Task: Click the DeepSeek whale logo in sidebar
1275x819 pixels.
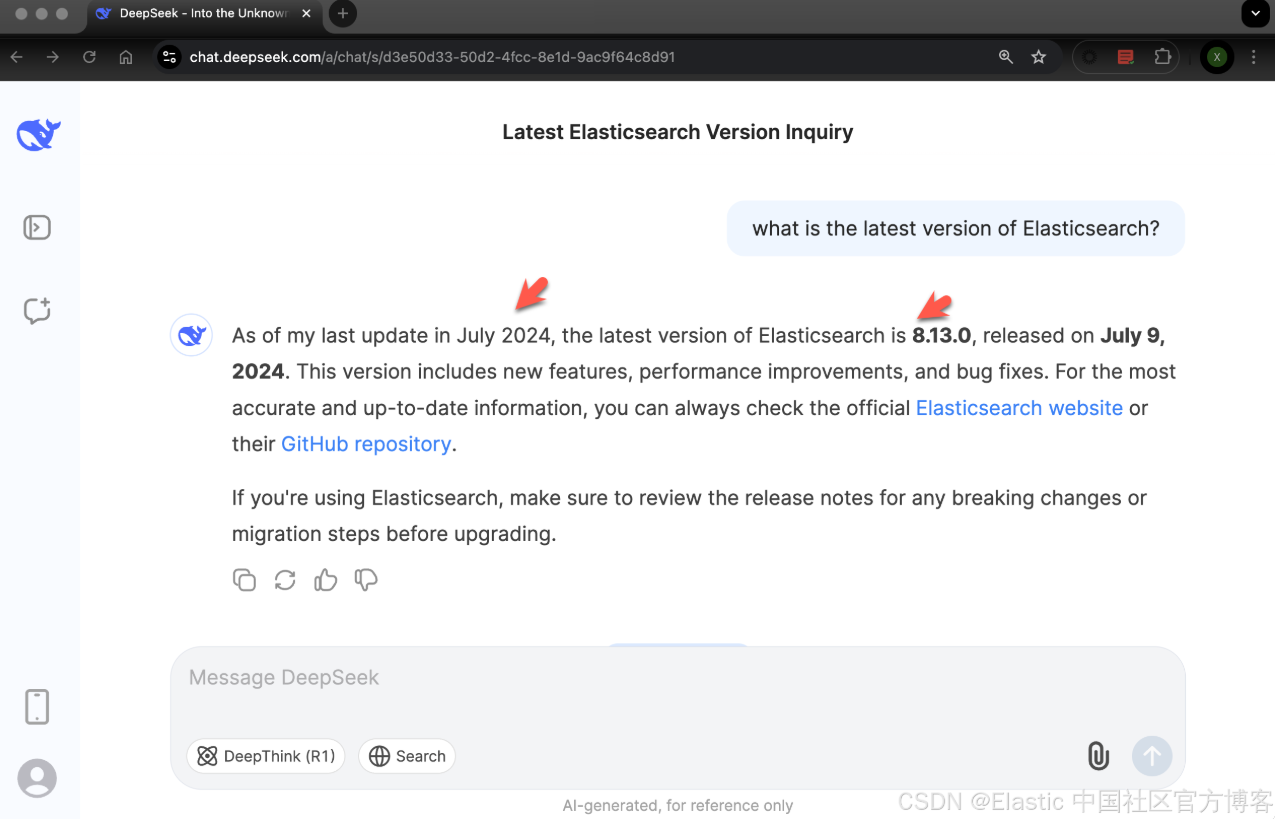Action: (38, 134)
